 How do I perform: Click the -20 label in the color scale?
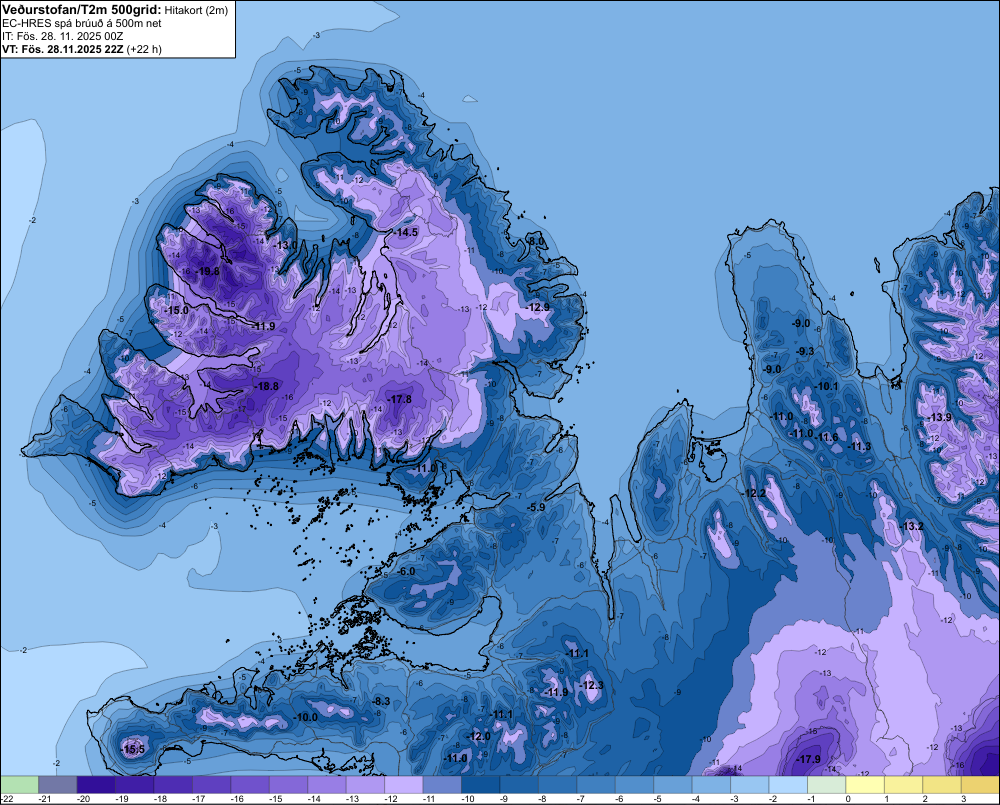coord(83,799)
